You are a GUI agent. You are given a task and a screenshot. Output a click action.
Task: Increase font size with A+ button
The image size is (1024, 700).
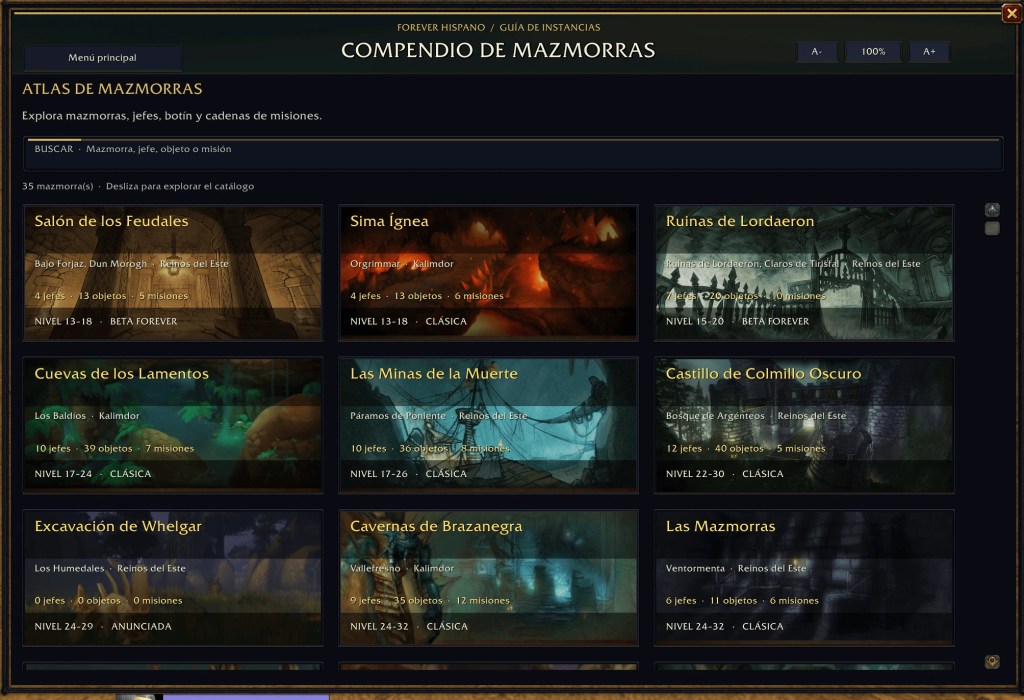[x=929, y=52]
